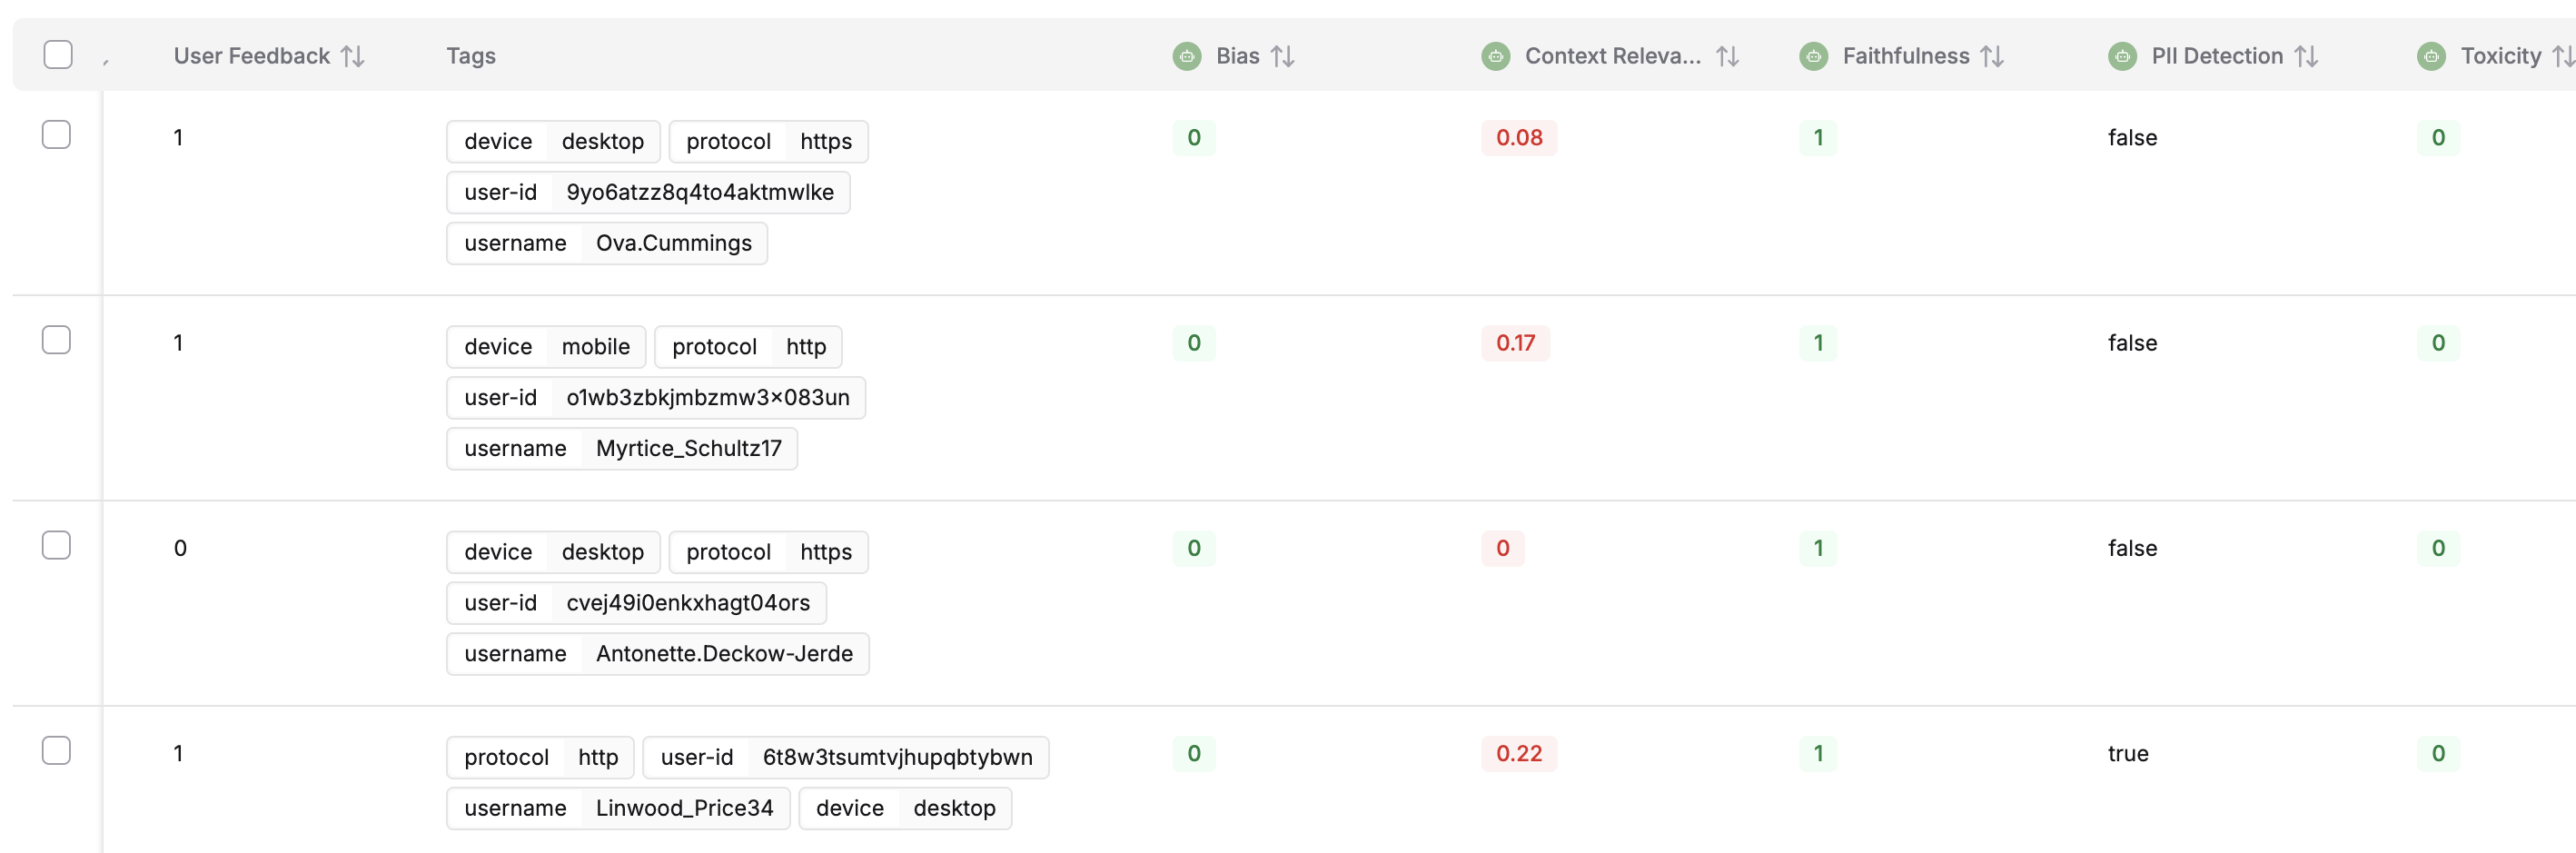Viewport: 2576px width, 853px height.
Task: Select the Ova.Cummings row checkbox
Action: coord(57,134)
